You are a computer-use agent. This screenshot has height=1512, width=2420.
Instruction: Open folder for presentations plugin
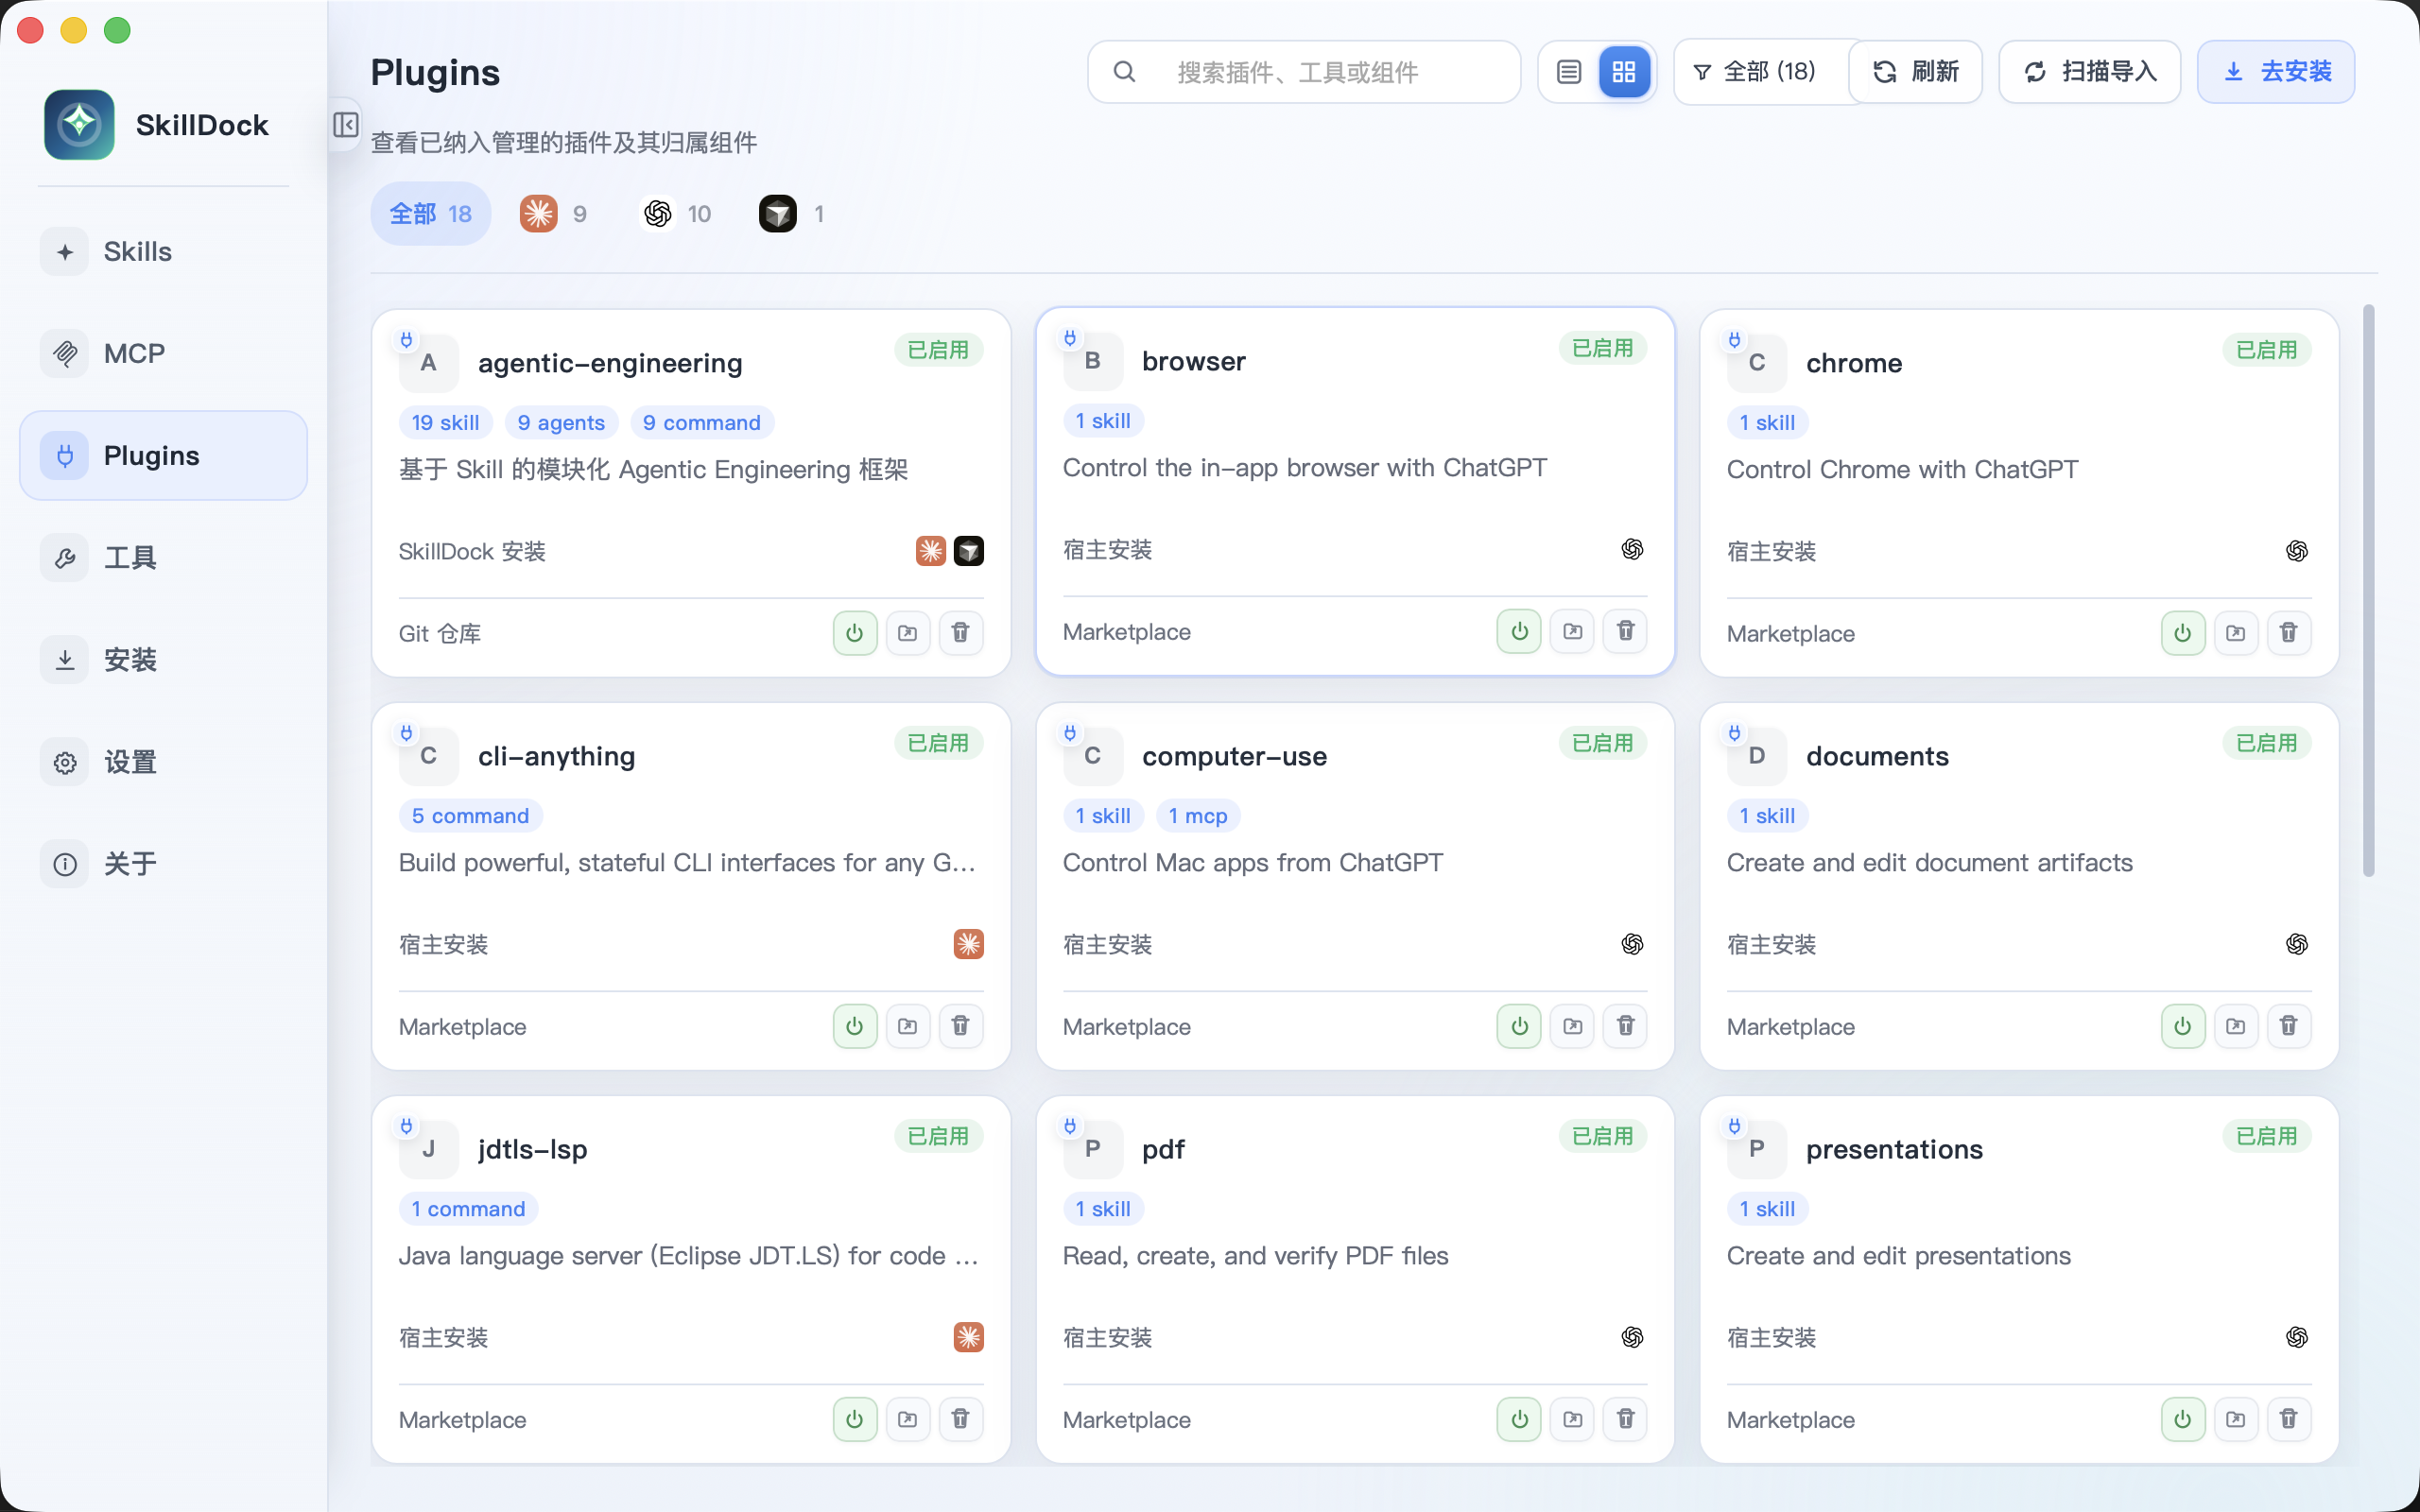click(x=2236, y=1419)
